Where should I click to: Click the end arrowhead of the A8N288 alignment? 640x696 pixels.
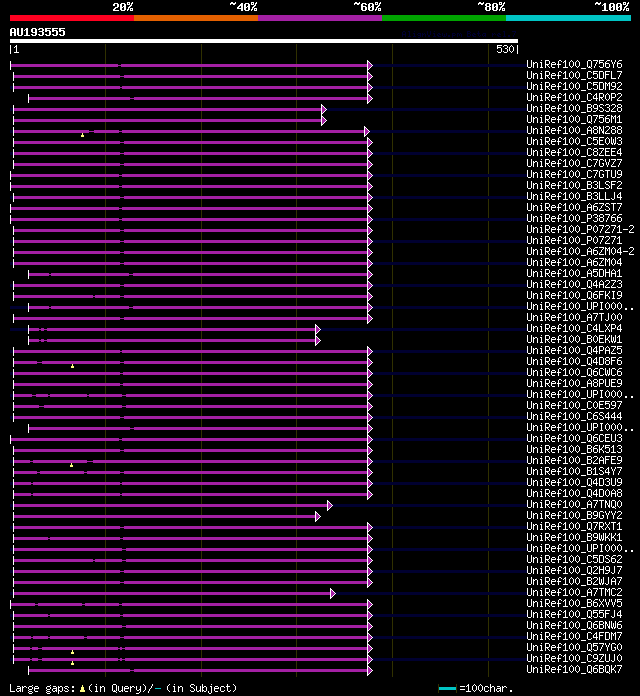(x=367, y=131)
